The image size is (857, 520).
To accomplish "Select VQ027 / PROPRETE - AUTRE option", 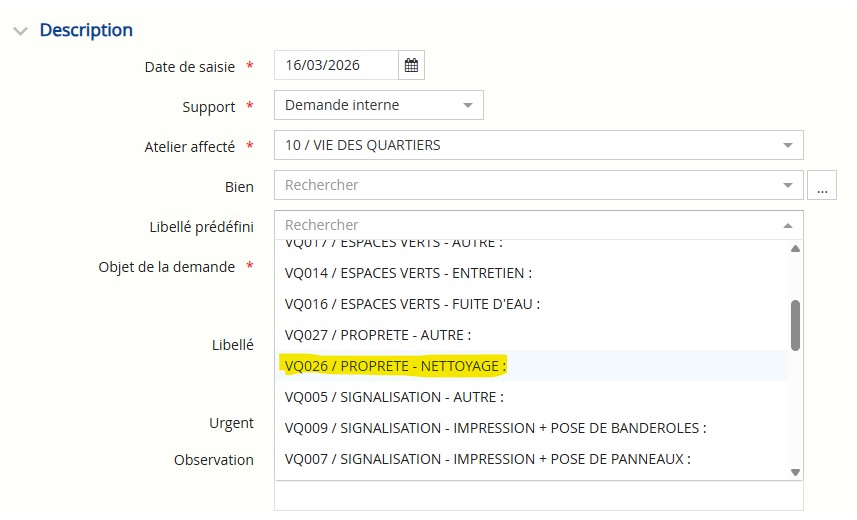I will click(377, 335).
